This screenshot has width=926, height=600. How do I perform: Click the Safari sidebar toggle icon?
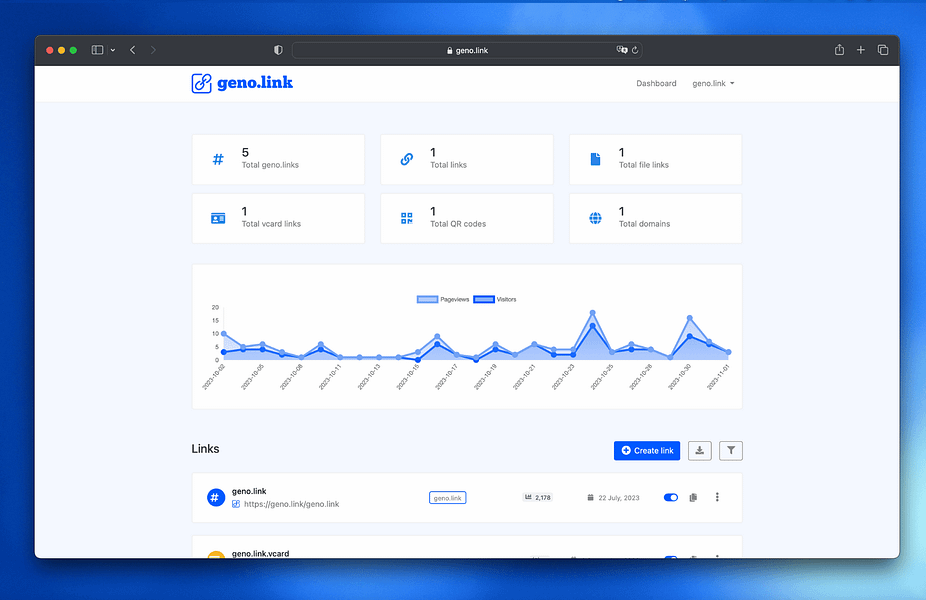[97, 50]
